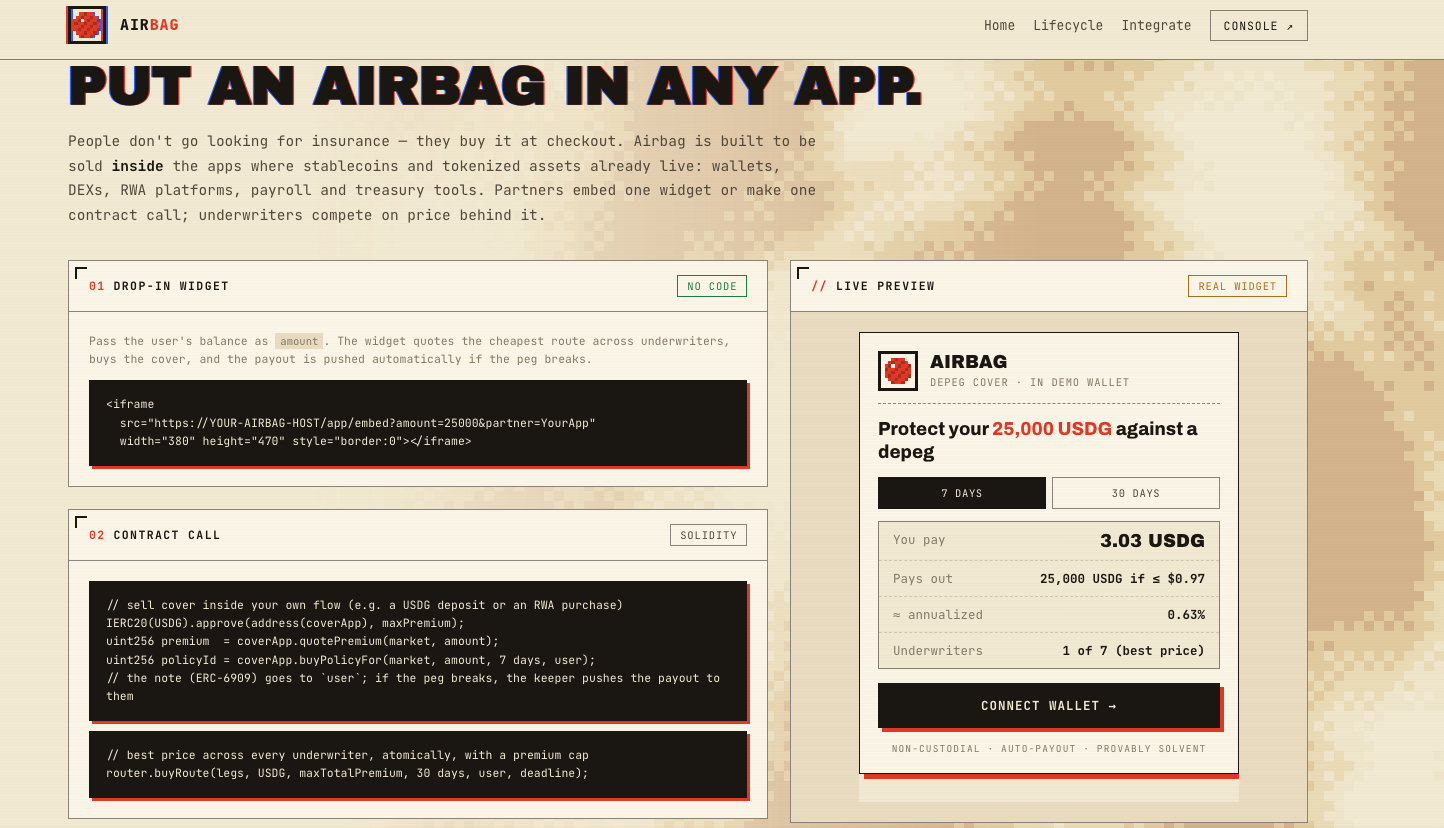Click '1 of 7 (best price)' underwriters value

1134,651
